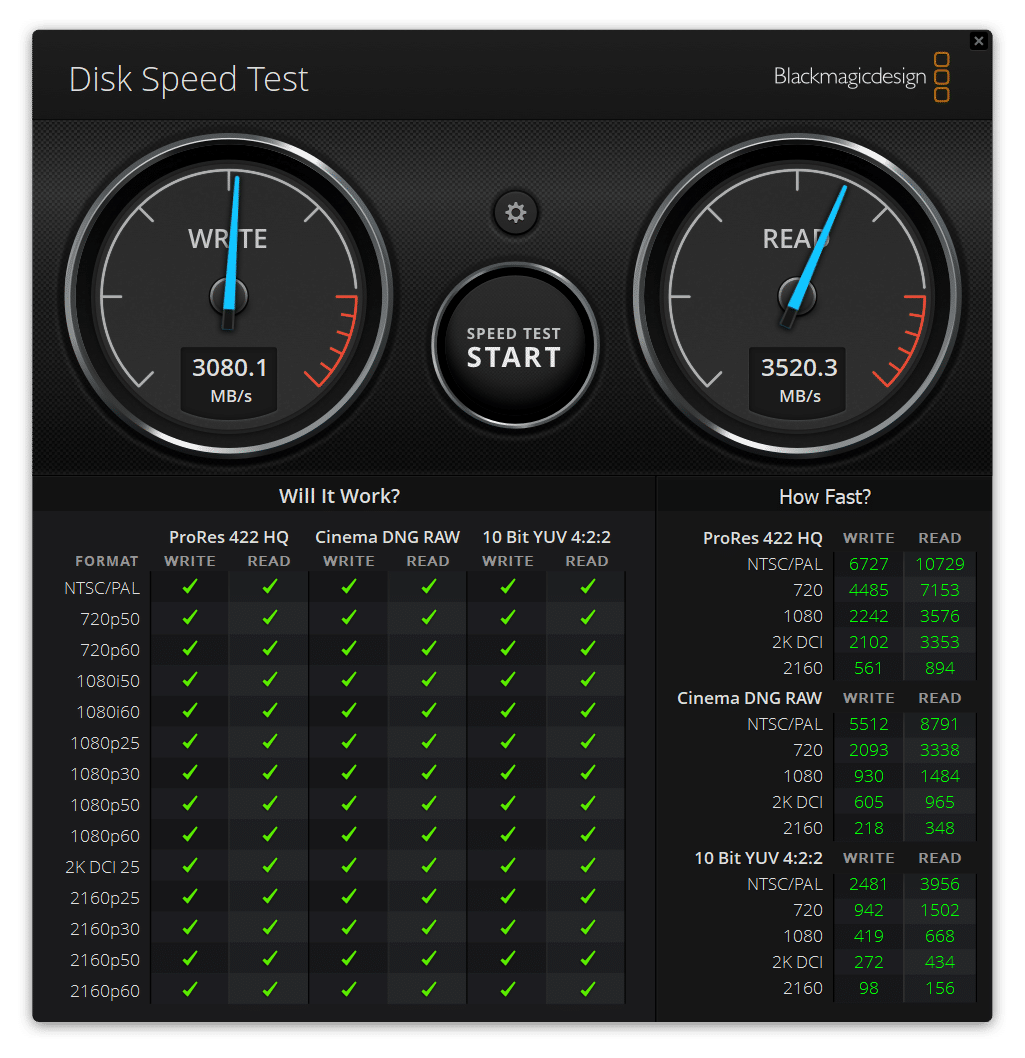Click the Cinema DNG RAW write checkmark for 720p60
This screenshot has height=1058, width=1025.
[349, 648]
